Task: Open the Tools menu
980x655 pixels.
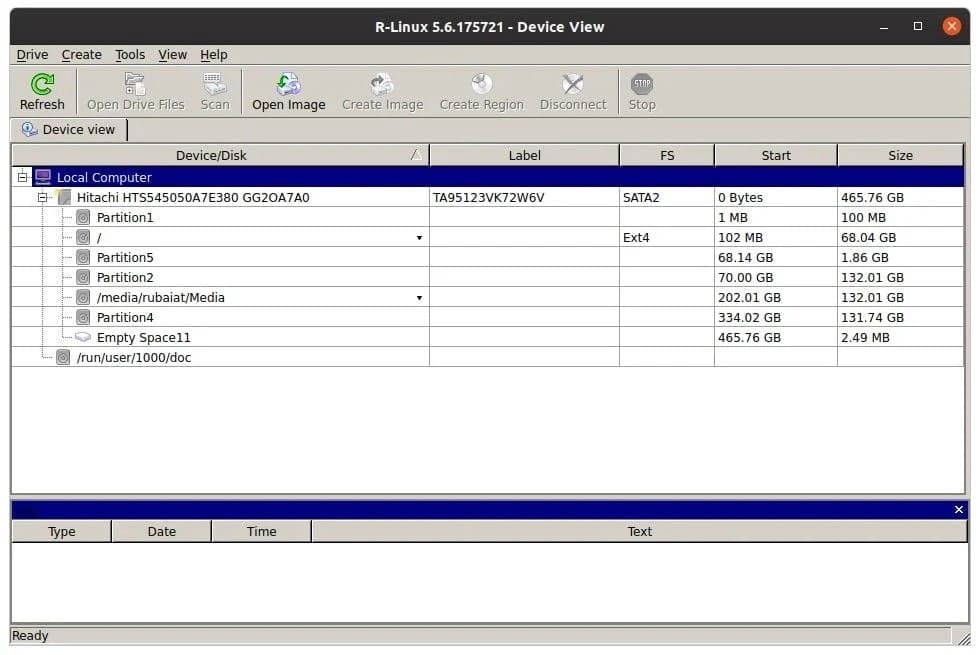Action: pyautogui.click(x=129, y=54)
